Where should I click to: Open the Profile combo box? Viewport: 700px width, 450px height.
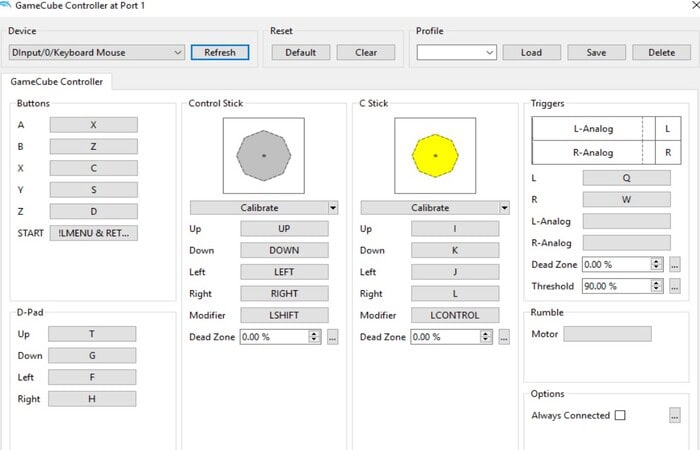point(456,53)
